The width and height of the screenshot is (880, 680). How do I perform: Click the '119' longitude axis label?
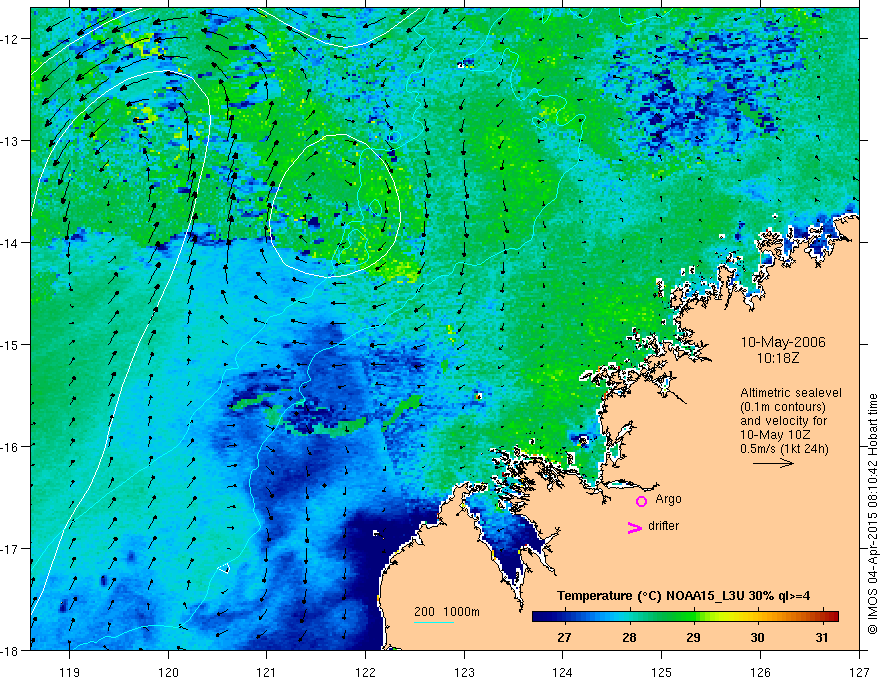tap(70, 672)
